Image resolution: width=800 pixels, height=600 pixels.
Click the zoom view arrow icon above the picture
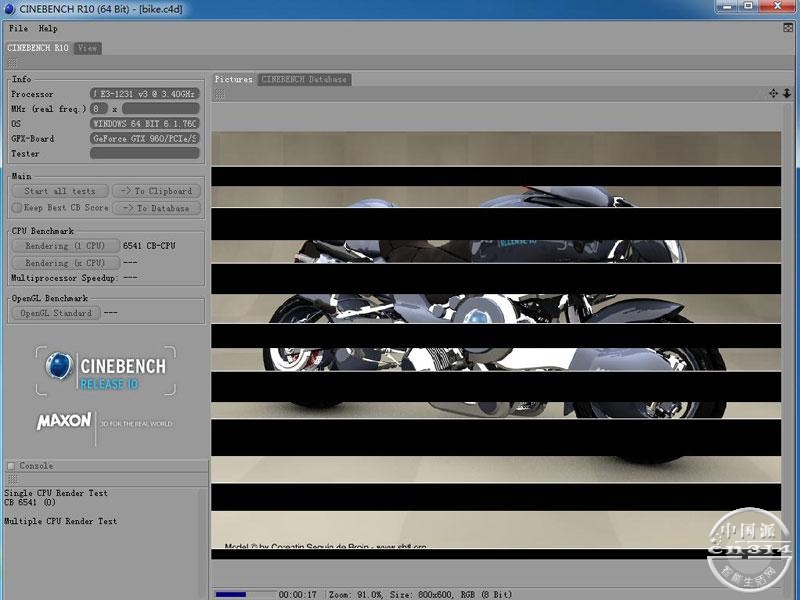[x=787, y=93]
